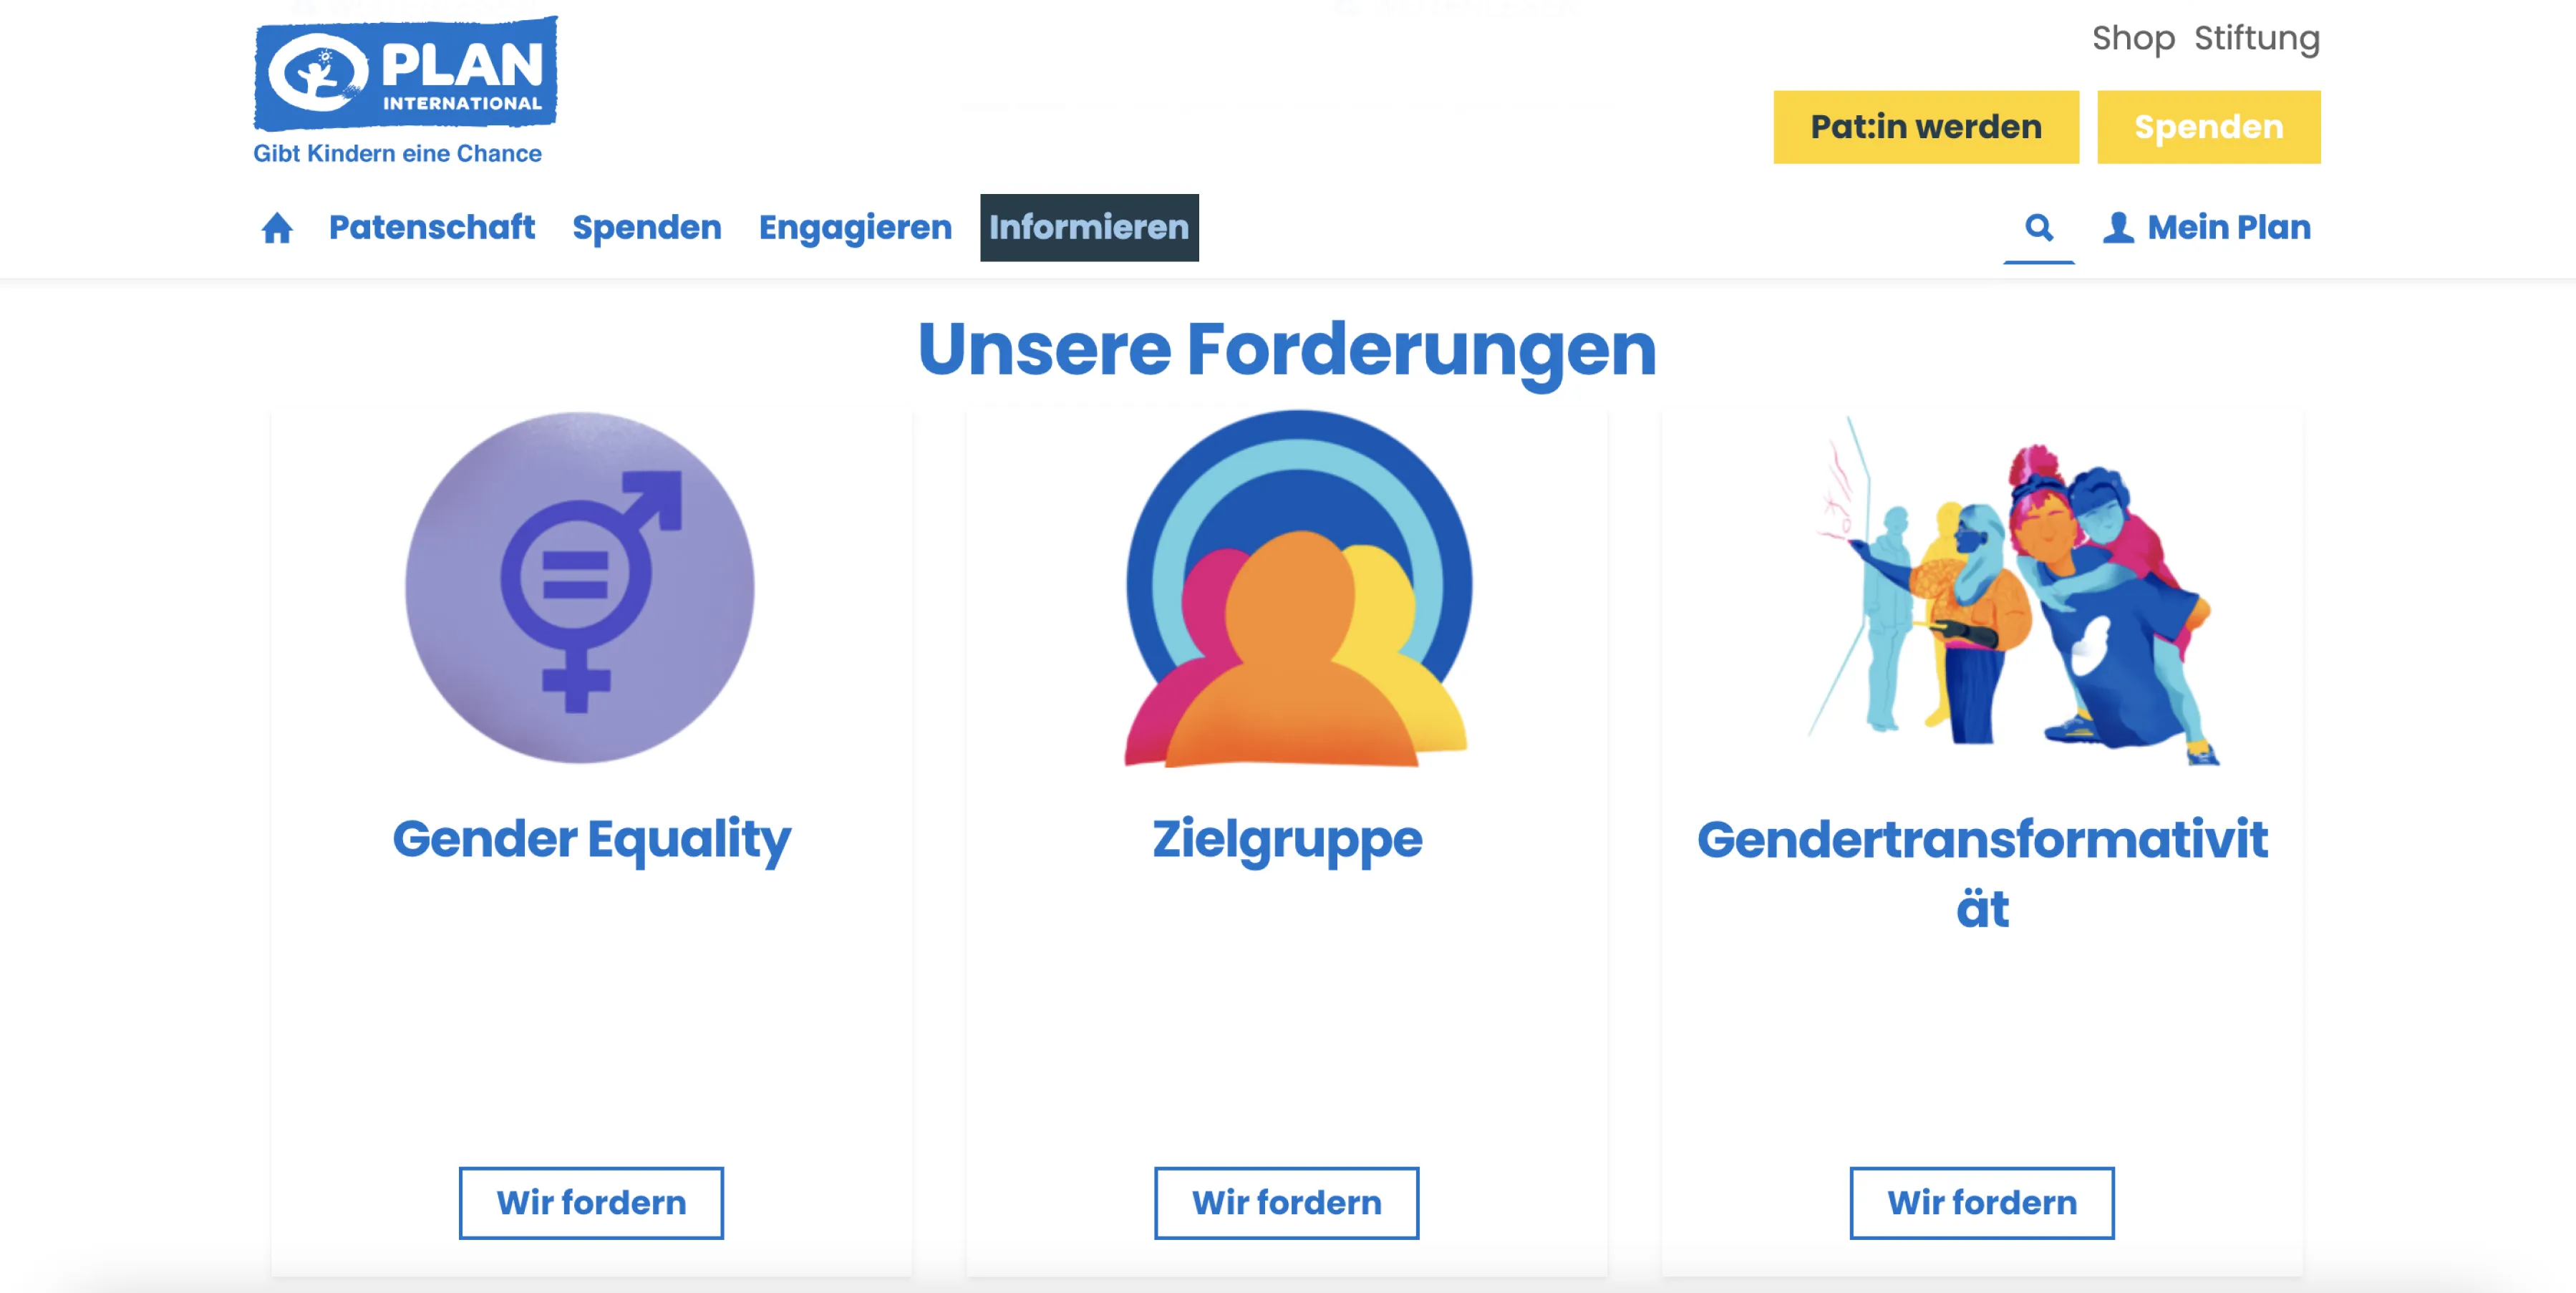2576x1293 pixels.
Task: Open the Patenschaft menu
Action: click(x=432, y=228)
